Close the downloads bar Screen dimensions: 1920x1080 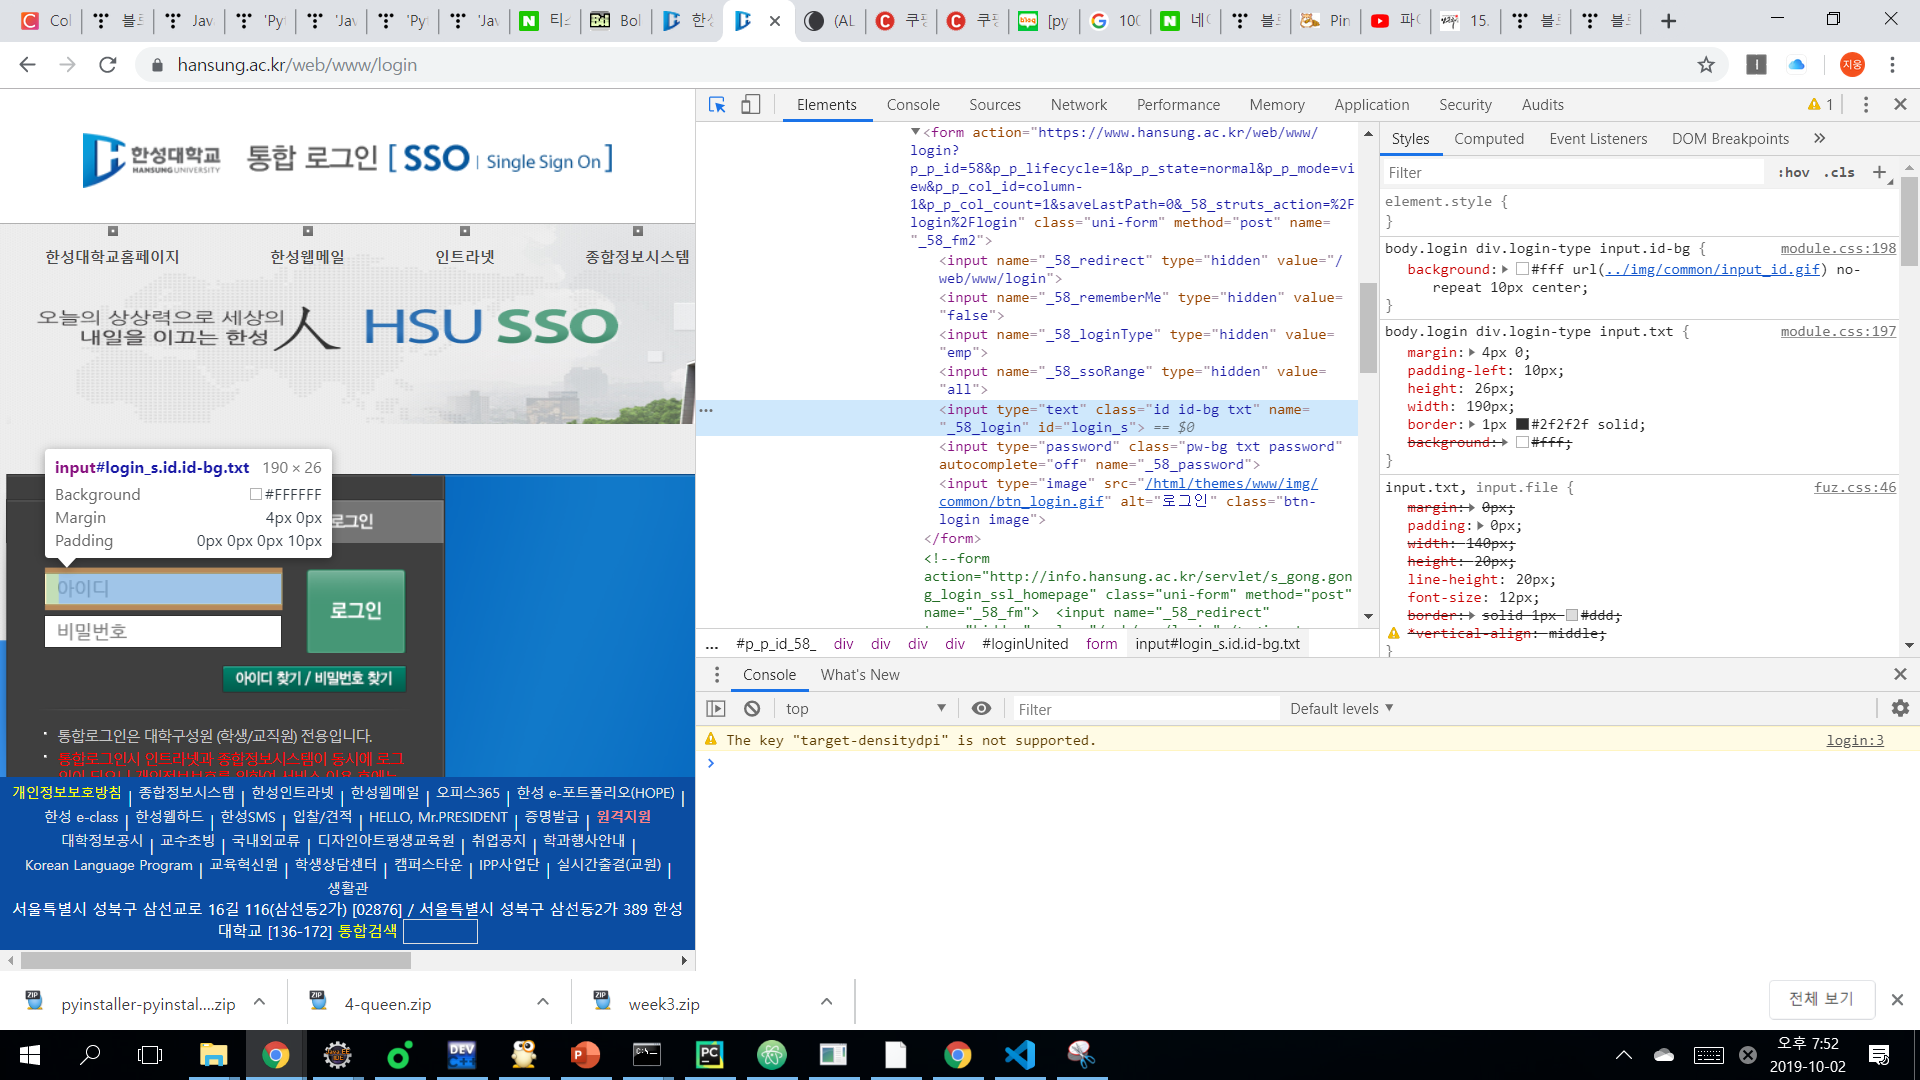pos(1897,1000)
